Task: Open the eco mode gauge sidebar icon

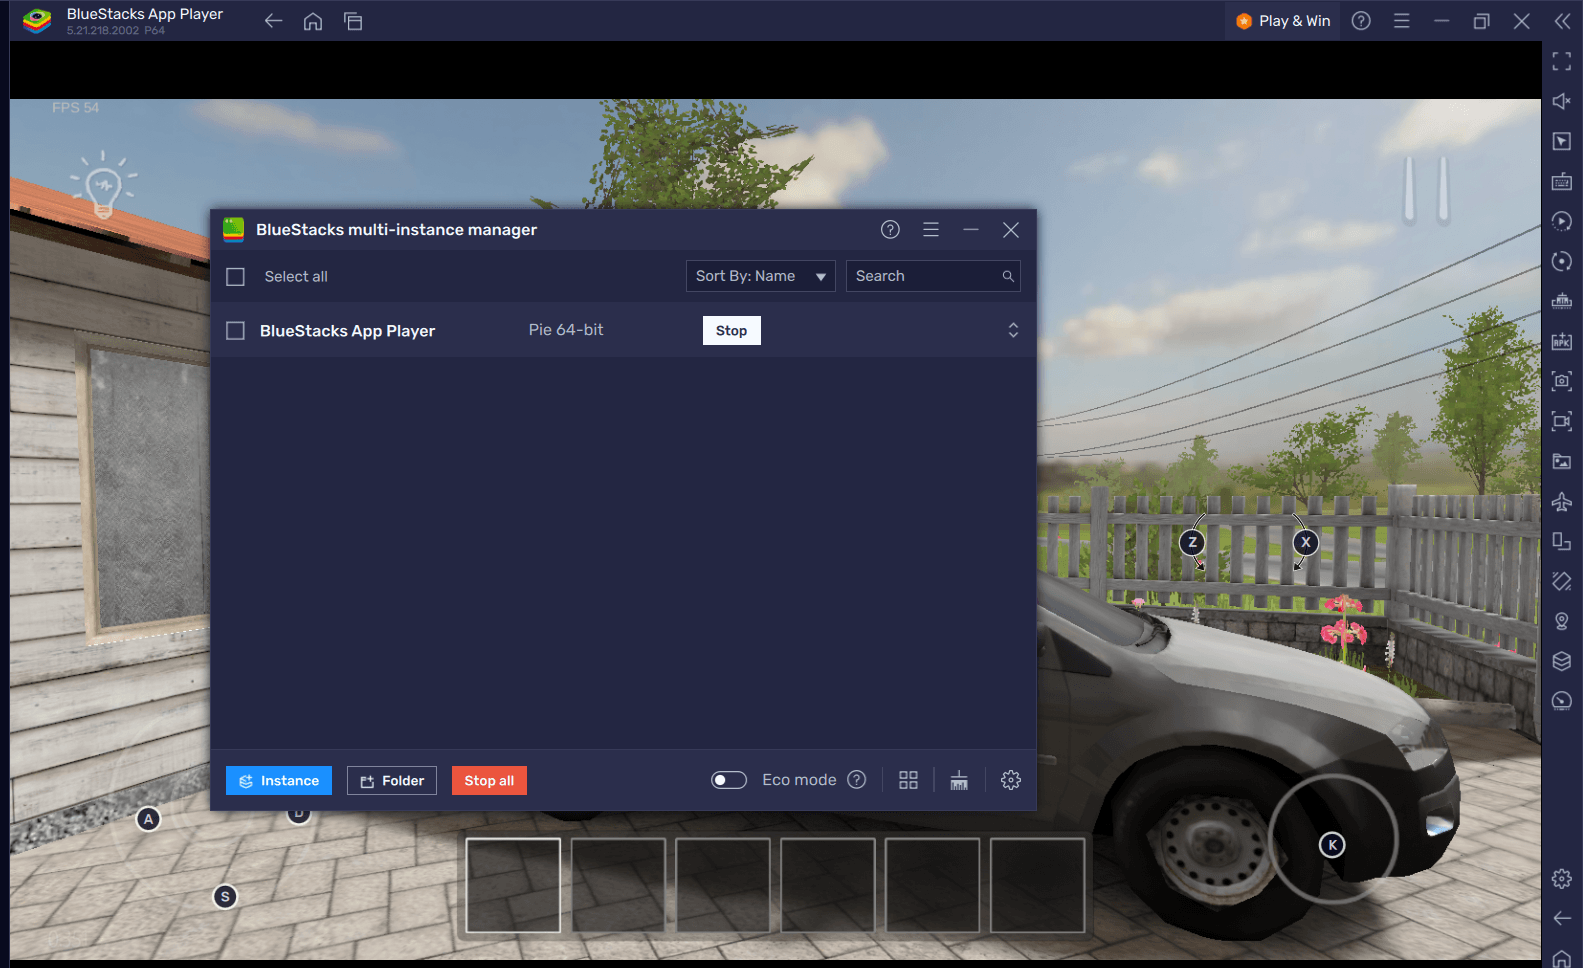Action: (1562, 701)
